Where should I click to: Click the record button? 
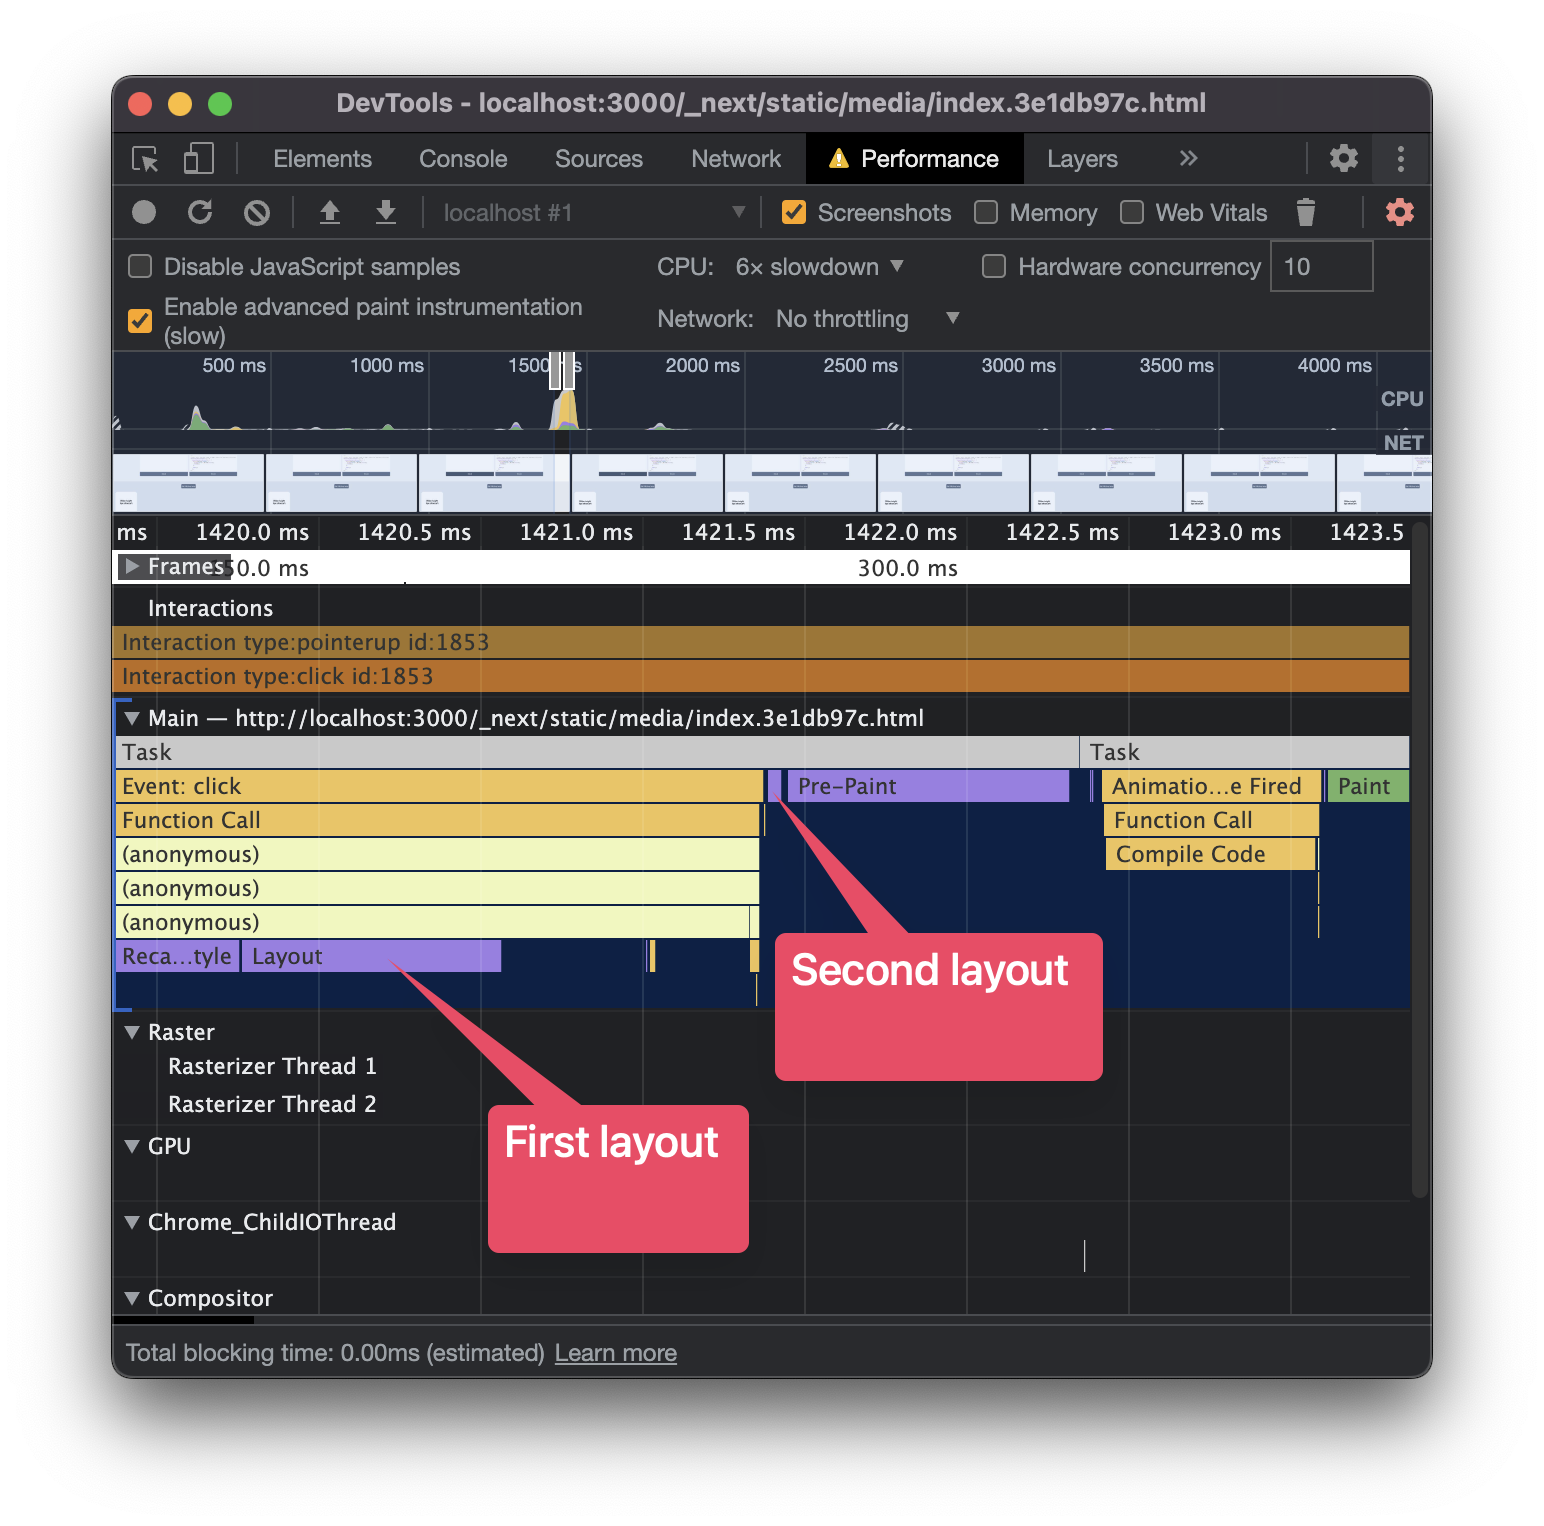[144, 212]
